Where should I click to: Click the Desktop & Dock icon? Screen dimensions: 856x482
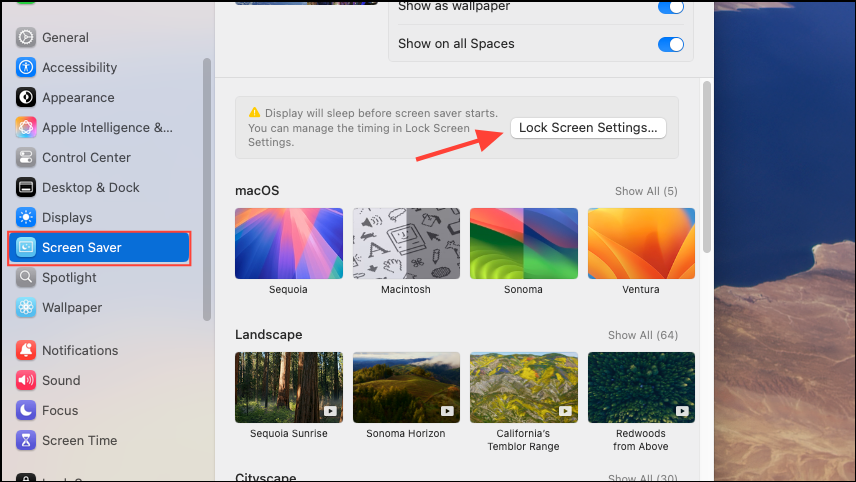[x=26, y=187]
